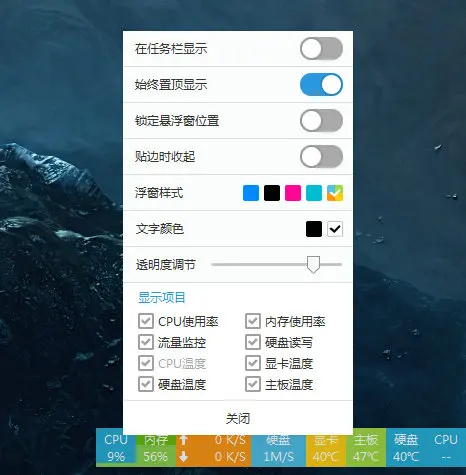466x475 pixels.
Task: Select white 文字颜色 swatch with checkmark
Action: tap(335, 229)
